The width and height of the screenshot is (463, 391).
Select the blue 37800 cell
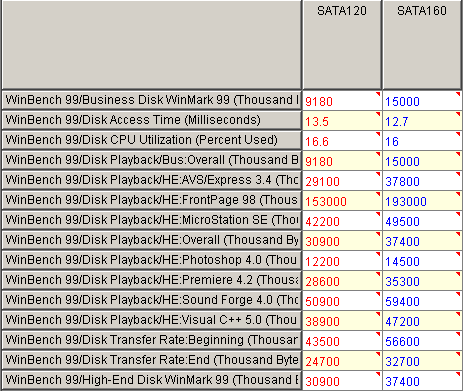pyautogui.click(x=422, y=180)
